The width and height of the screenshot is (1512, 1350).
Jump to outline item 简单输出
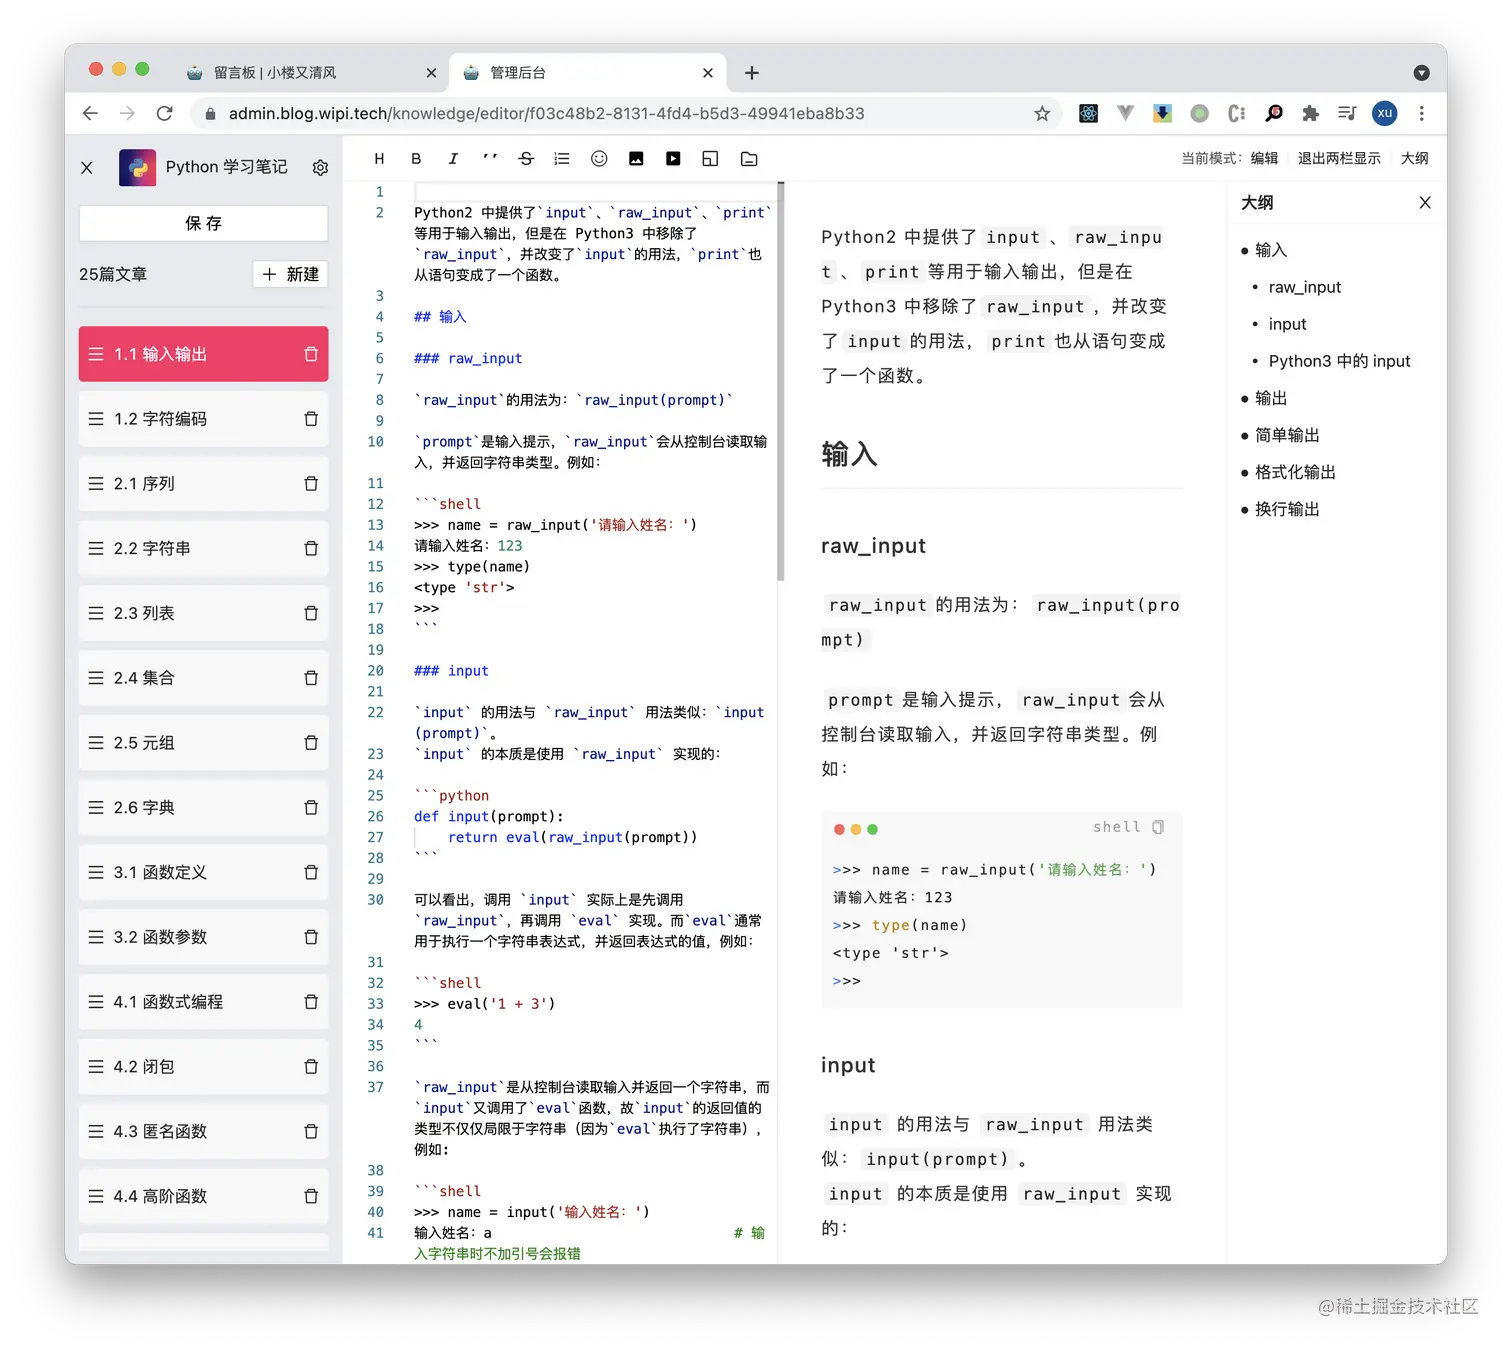[x=1287, y=435]
